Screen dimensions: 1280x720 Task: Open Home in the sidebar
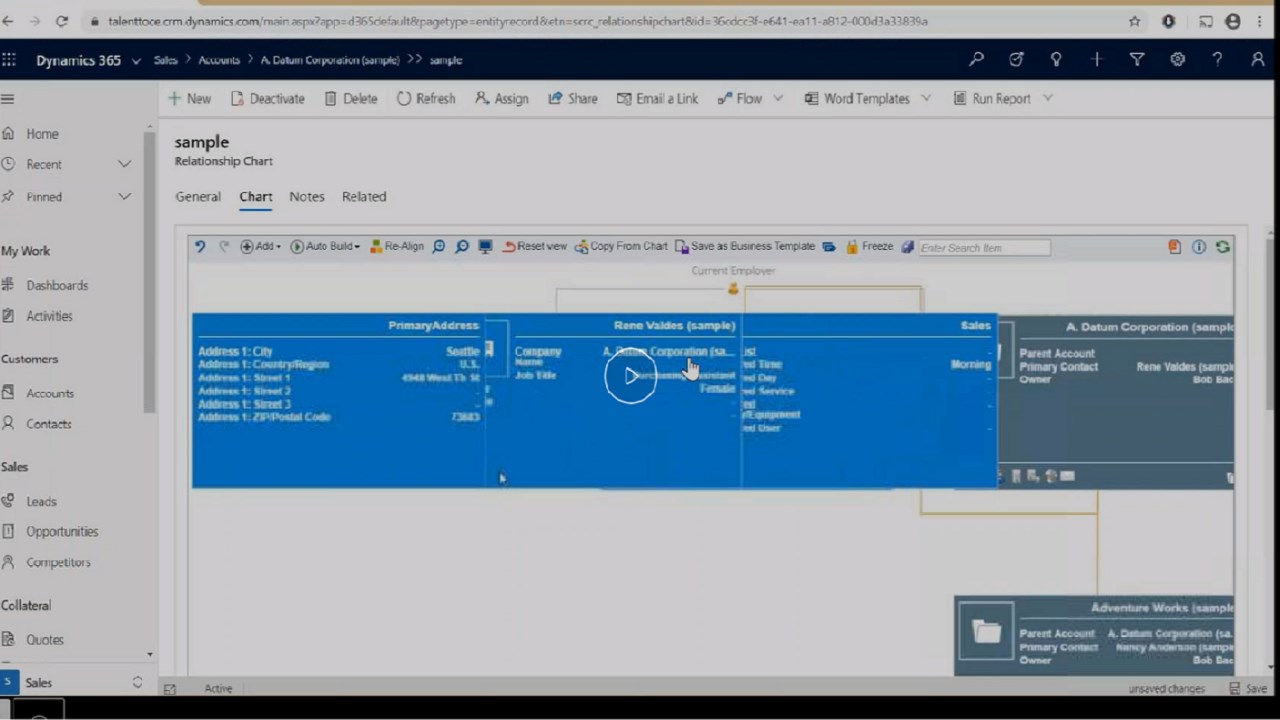(42, 134)
